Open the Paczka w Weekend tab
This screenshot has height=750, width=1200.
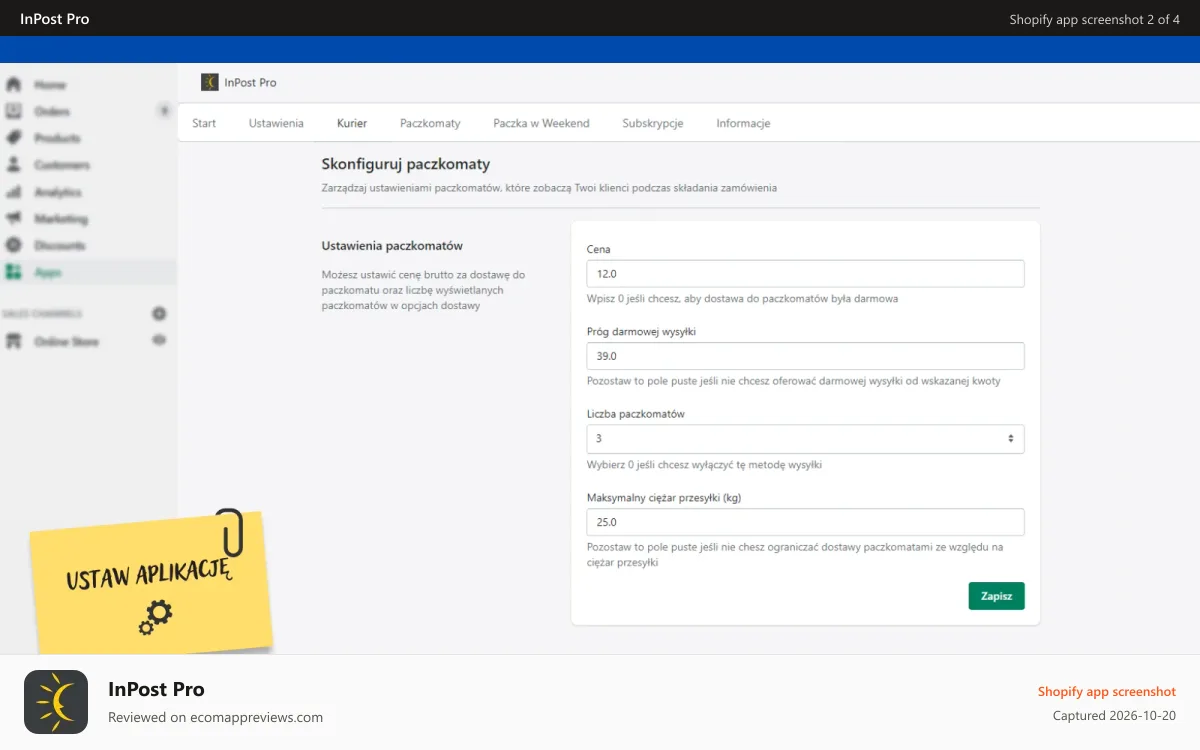click(x=541, y=123)
